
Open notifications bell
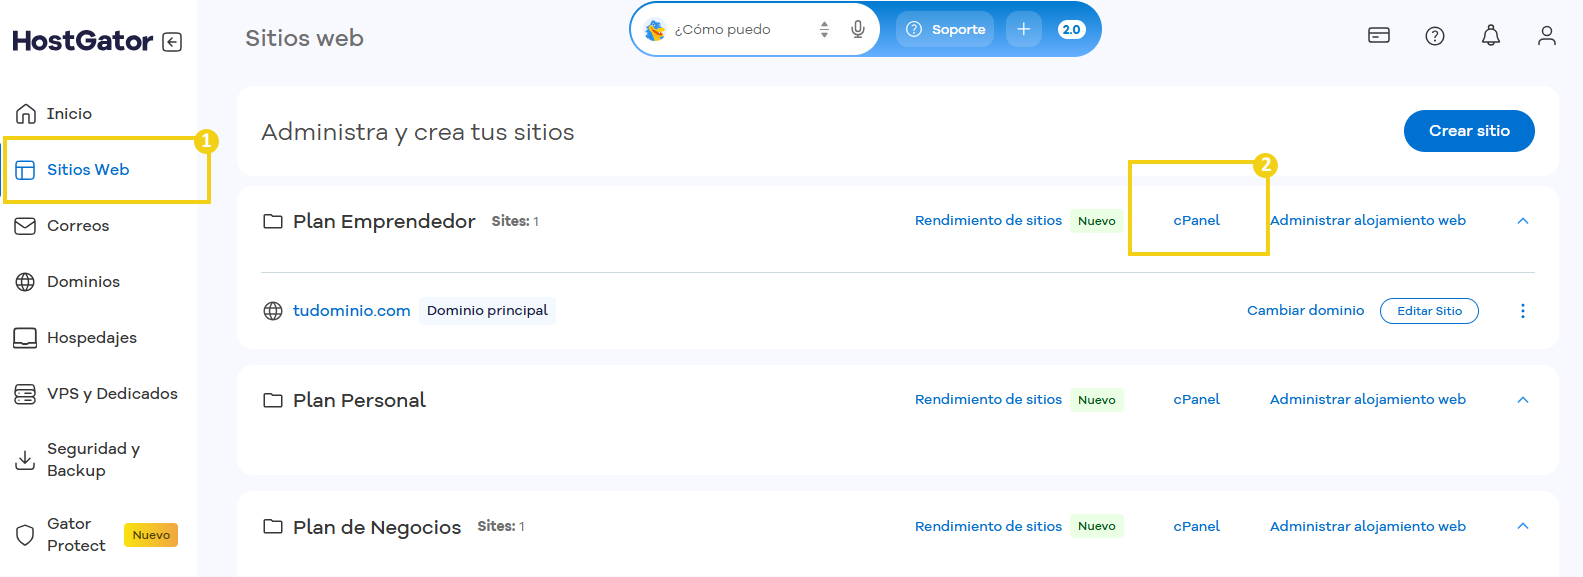1491,36
